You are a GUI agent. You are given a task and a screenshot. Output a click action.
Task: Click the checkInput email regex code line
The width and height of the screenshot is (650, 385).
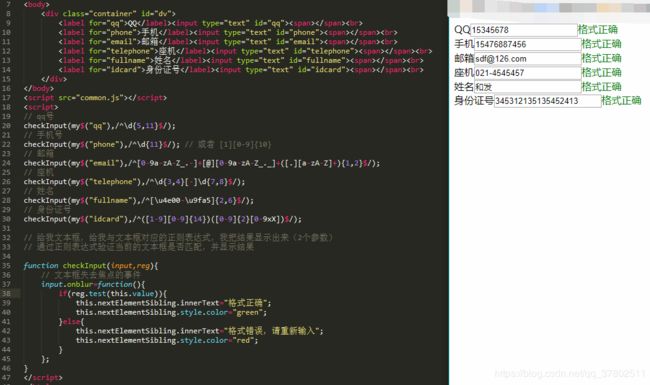[201, 163]
